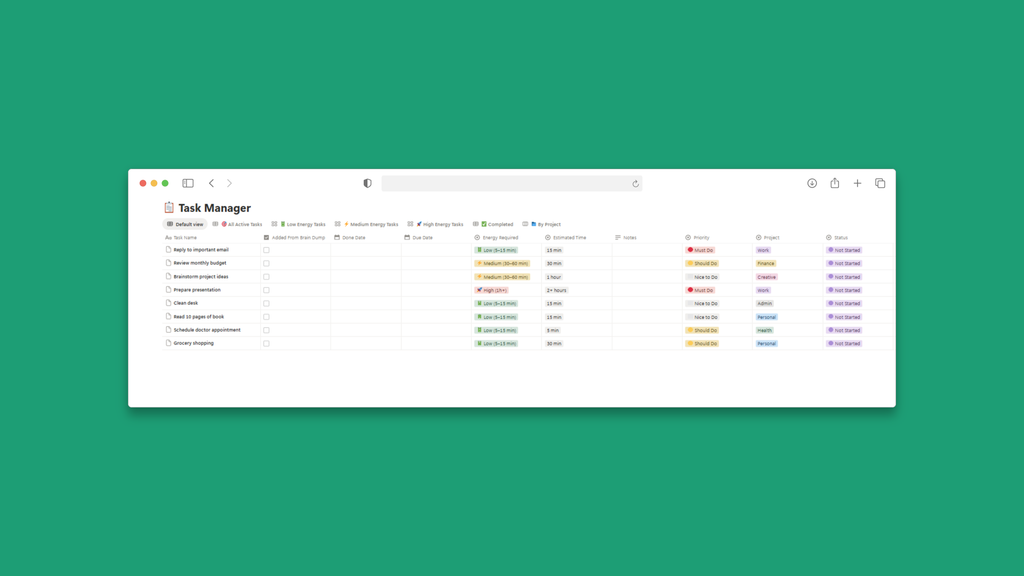This screenshot has height=576, width=1024.
Task: Open the Status column header
Action: click(x=837, y=238)
